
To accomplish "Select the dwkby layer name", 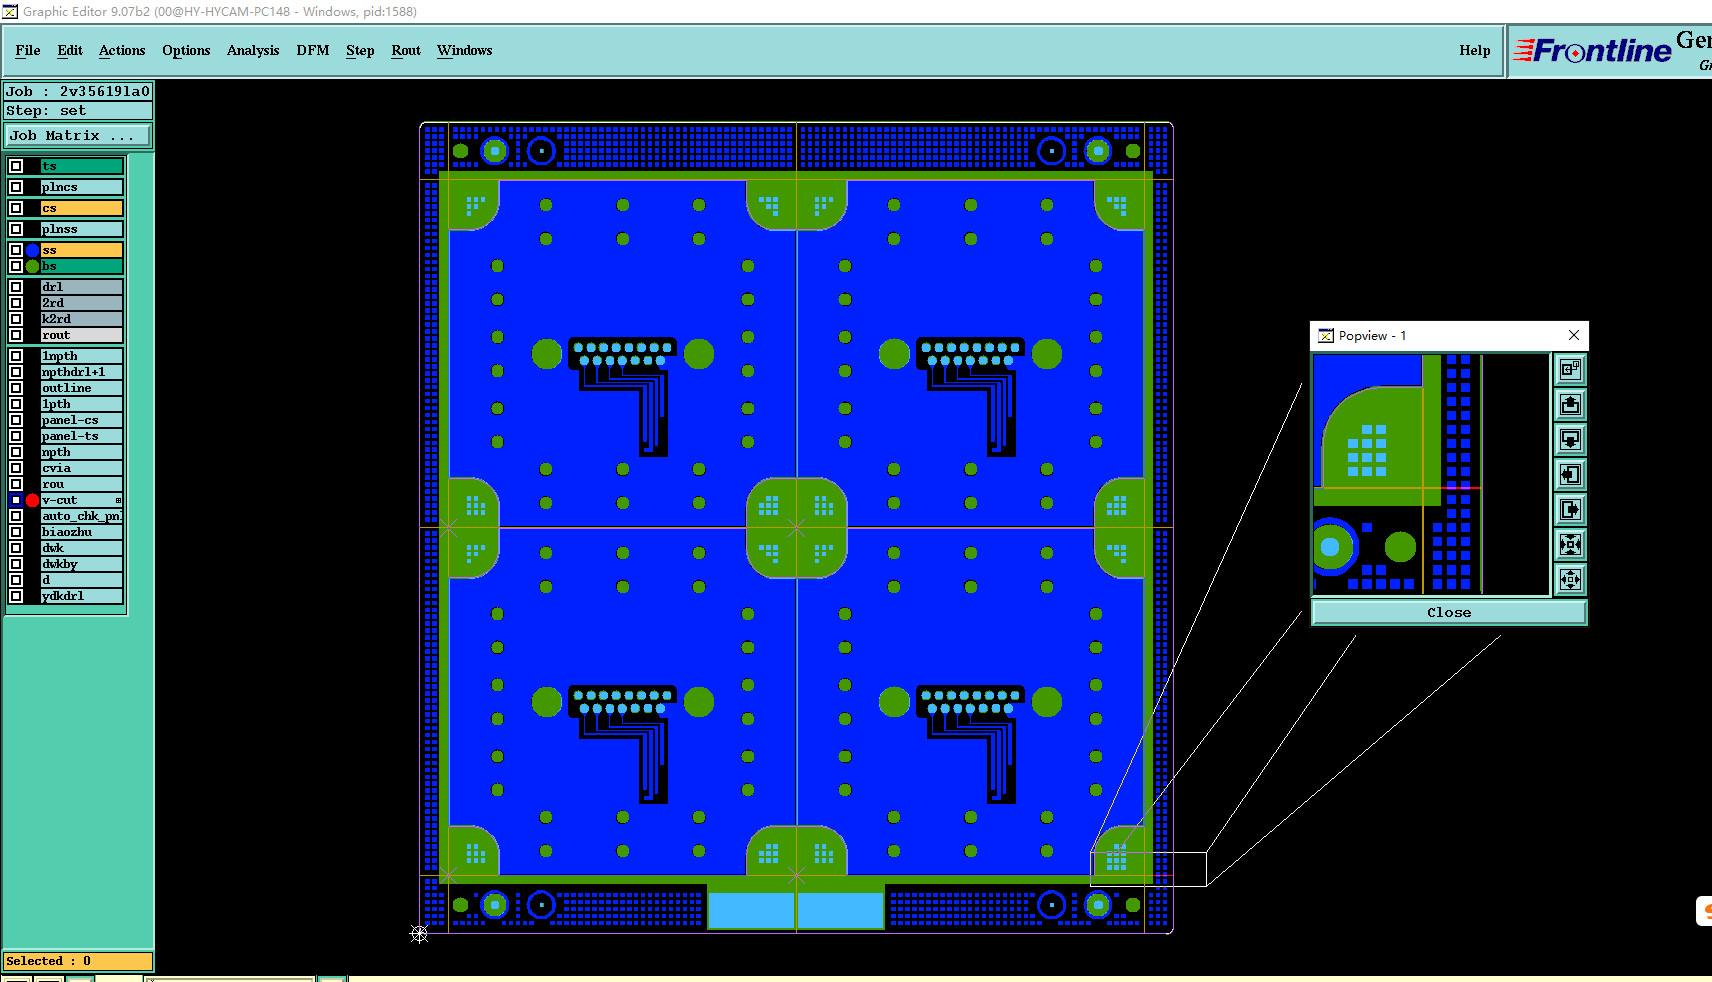I will pos(82,564).
